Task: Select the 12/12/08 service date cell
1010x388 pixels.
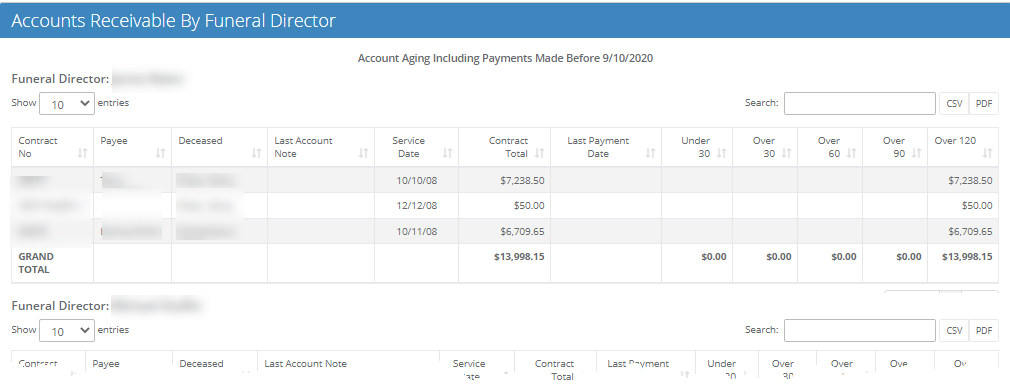Action: pyautogui.click(x=416, y=206)
